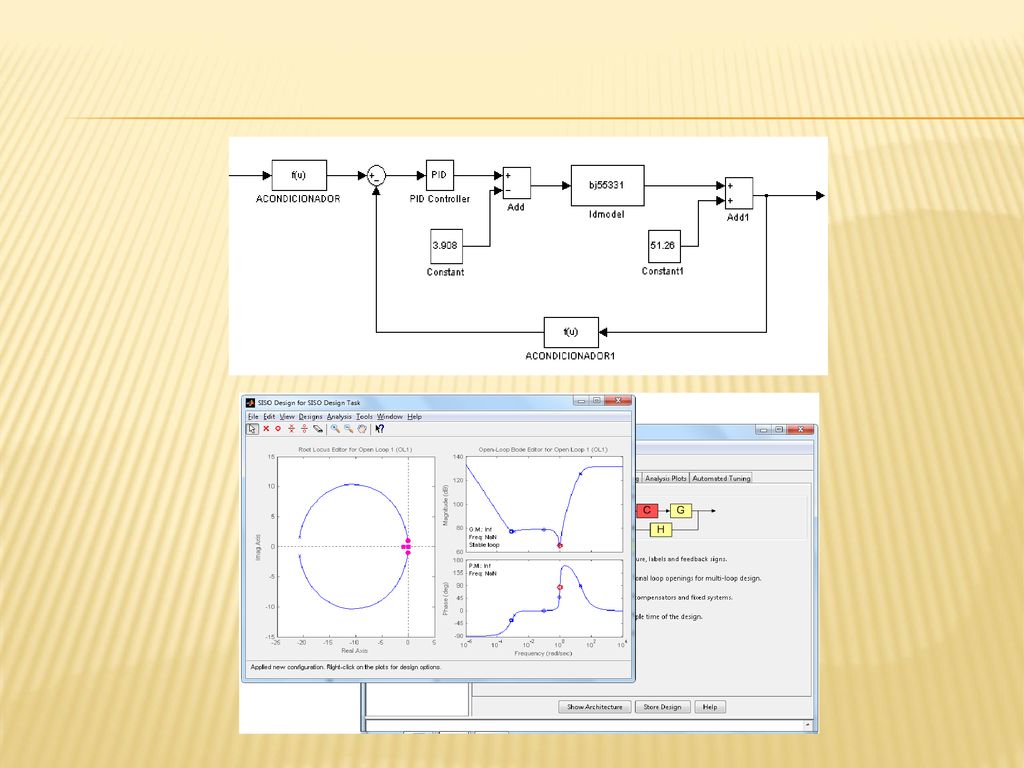Switch to the Analysis Plots tab
Viewport: 1024px width, 768px height.
pyautogui.click(x=665, y=479)
